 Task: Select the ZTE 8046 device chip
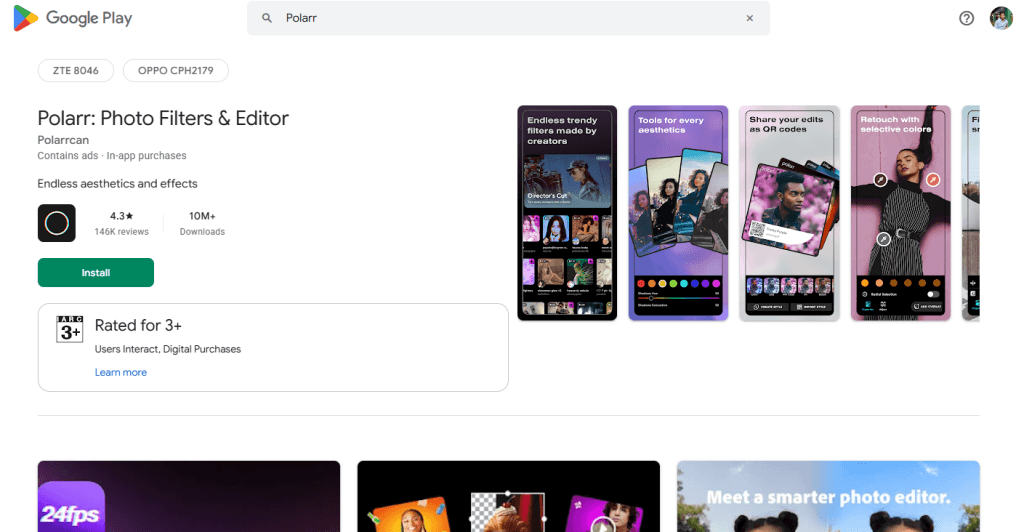click(x=76, y=70)
